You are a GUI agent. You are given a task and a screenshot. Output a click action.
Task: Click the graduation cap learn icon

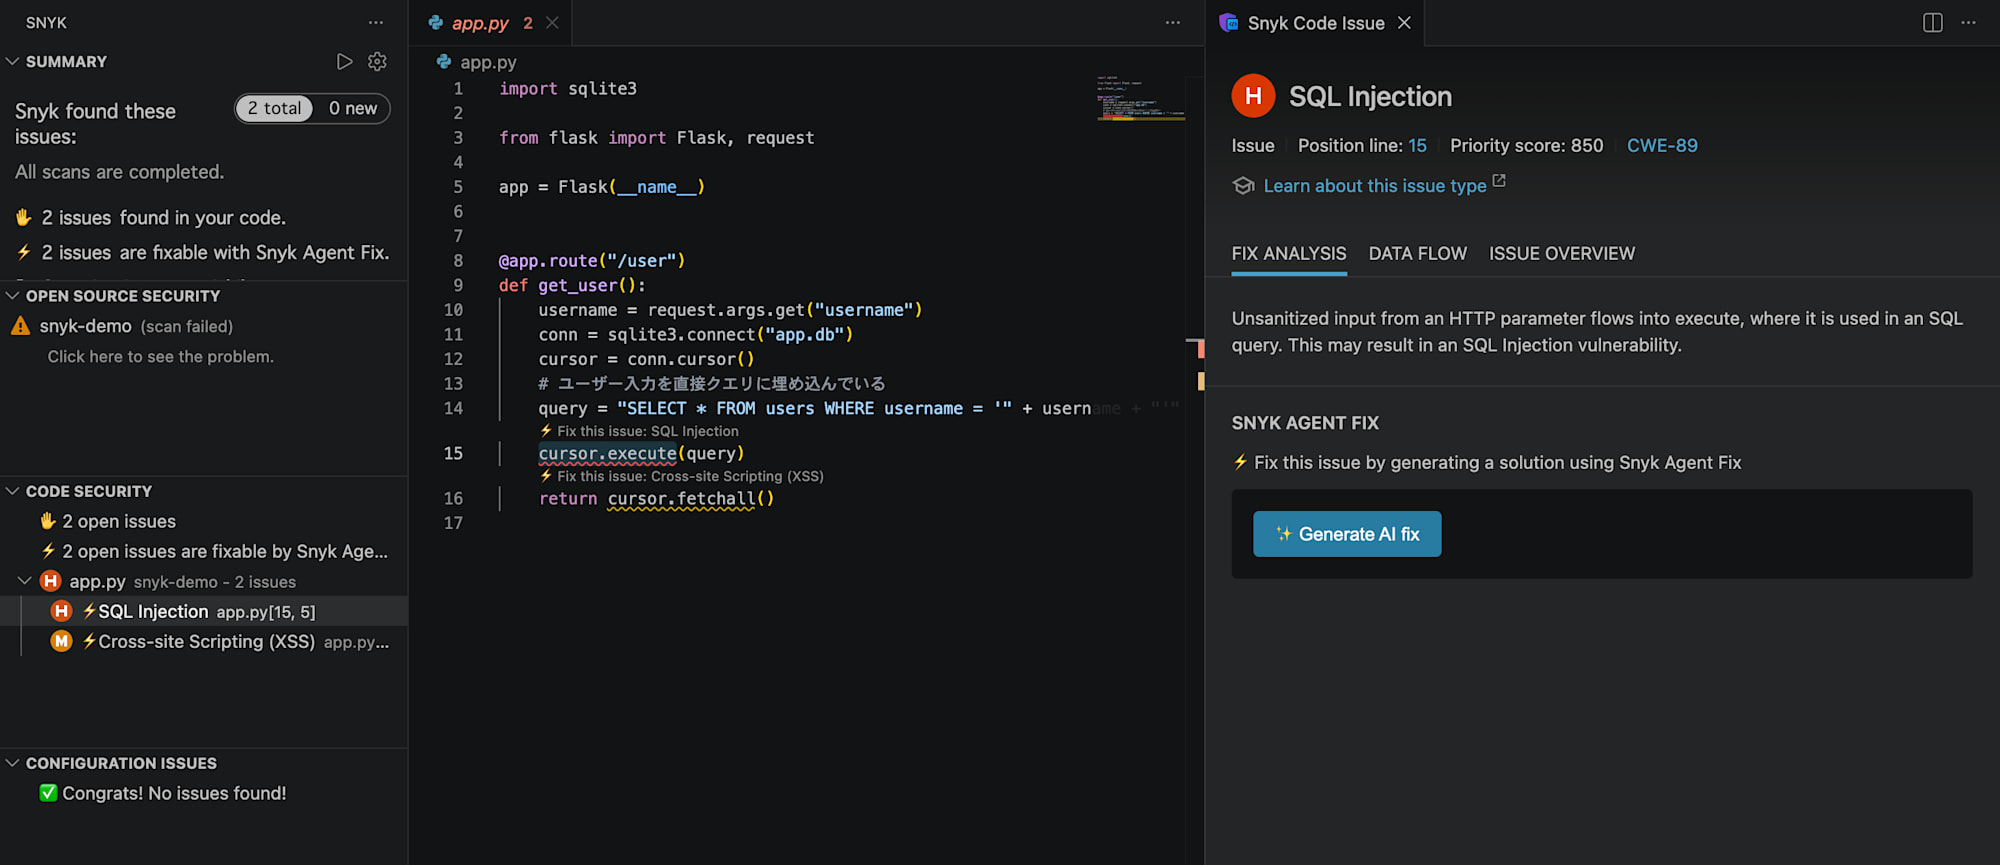point(1243,186)
